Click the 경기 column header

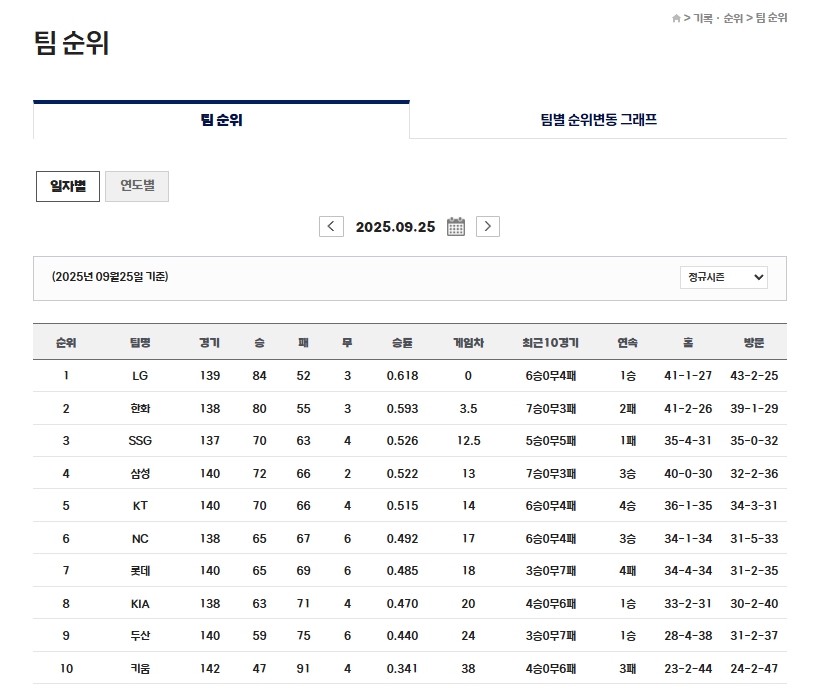click(210, 343)
